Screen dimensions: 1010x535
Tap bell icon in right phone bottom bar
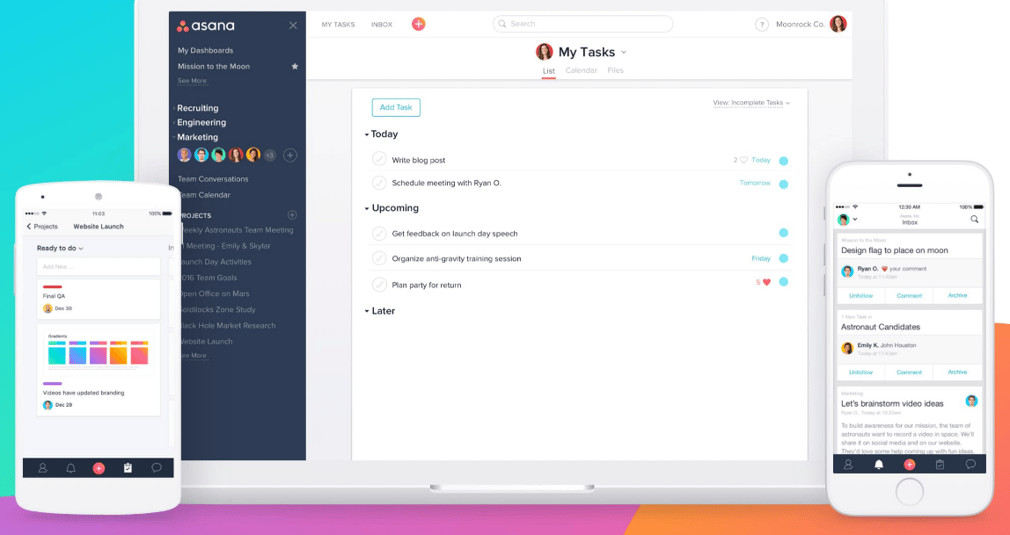(879, 464)
